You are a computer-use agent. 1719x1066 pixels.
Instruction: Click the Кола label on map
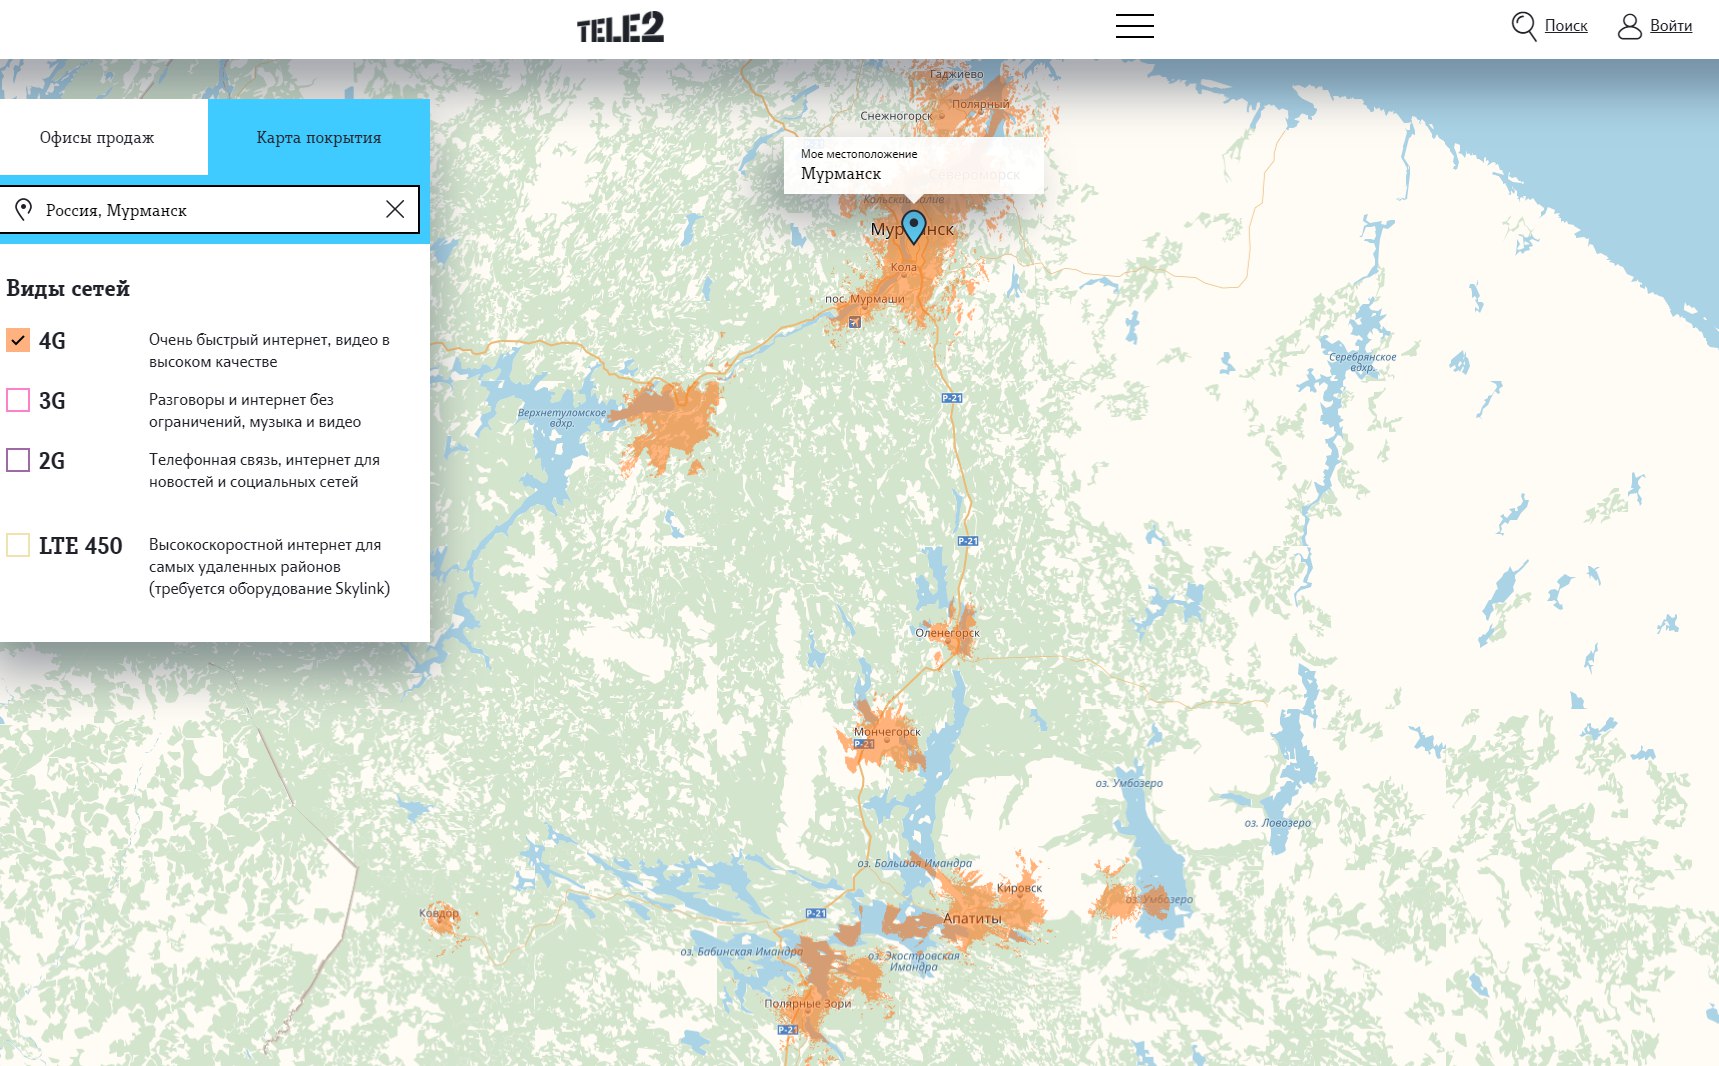click(x=903, y=267)
